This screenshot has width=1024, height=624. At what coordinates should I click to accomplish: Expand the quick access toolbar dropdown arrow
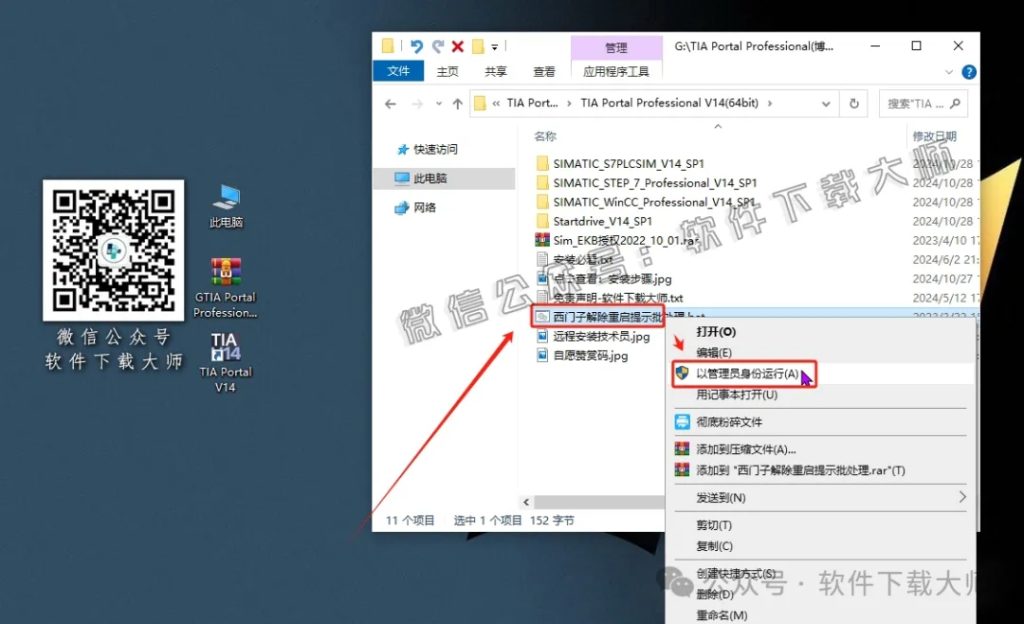(495, 46)
